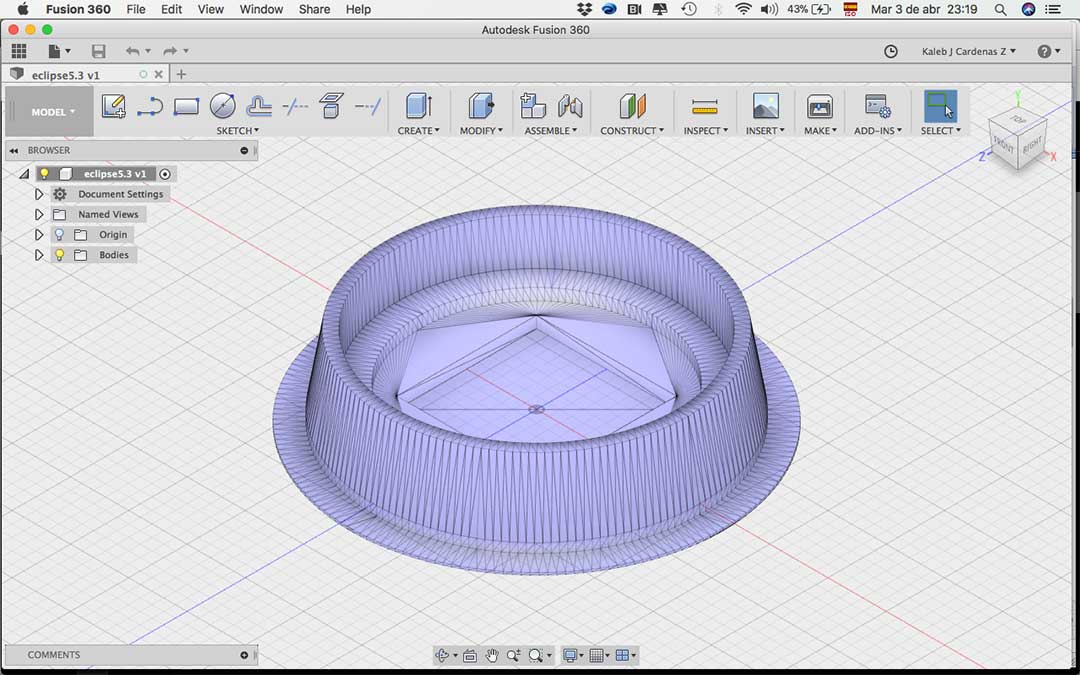Activate the Pan hand tool
The image size is (1080, 675).
(x=492, y=655)
